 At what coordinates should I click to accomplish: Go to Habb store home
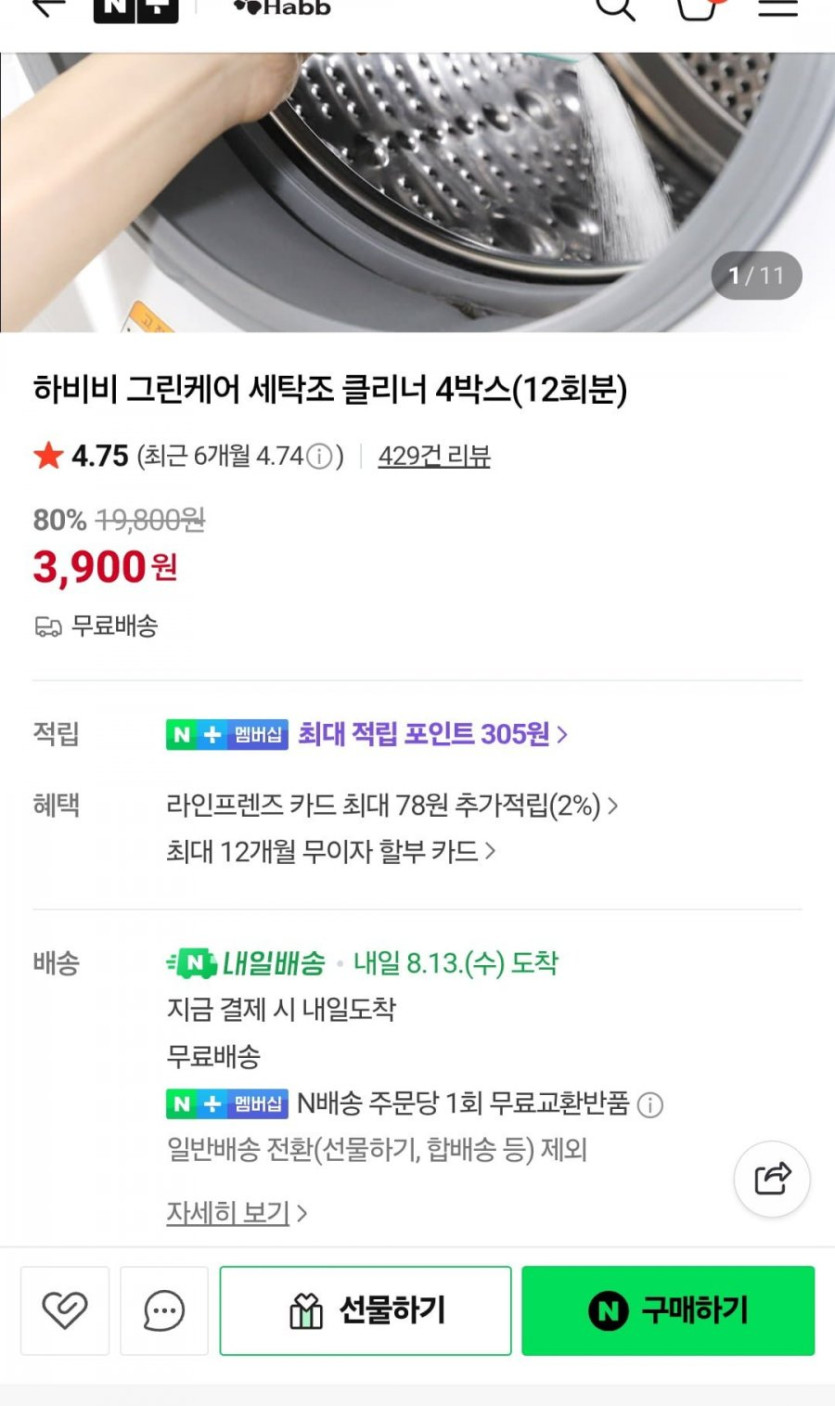pos(281,8)
